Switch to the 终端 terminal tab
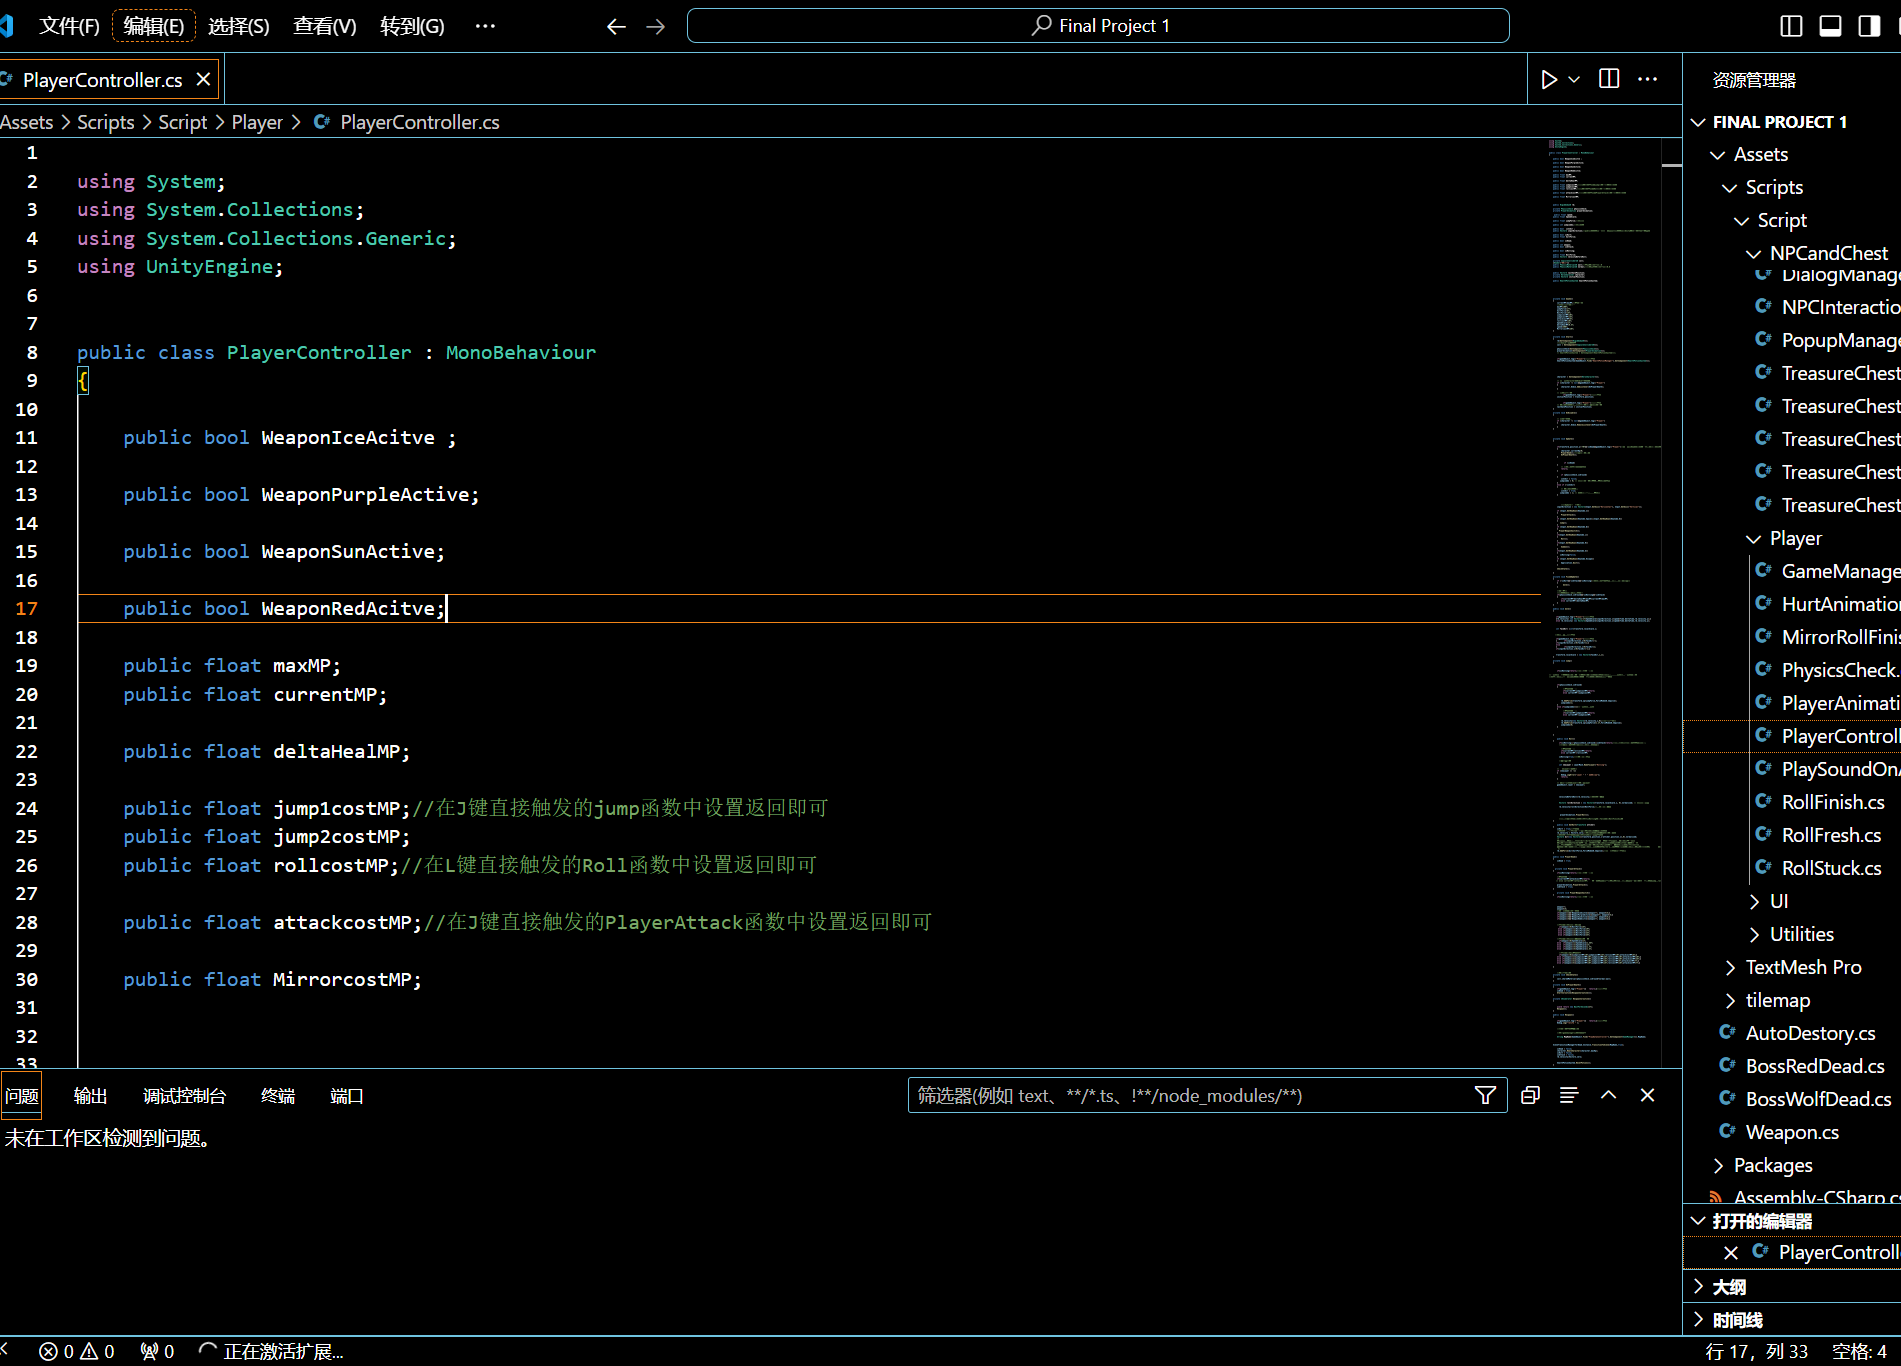Screen dimensions: 1901x1366 click(x=277, y=1096)
